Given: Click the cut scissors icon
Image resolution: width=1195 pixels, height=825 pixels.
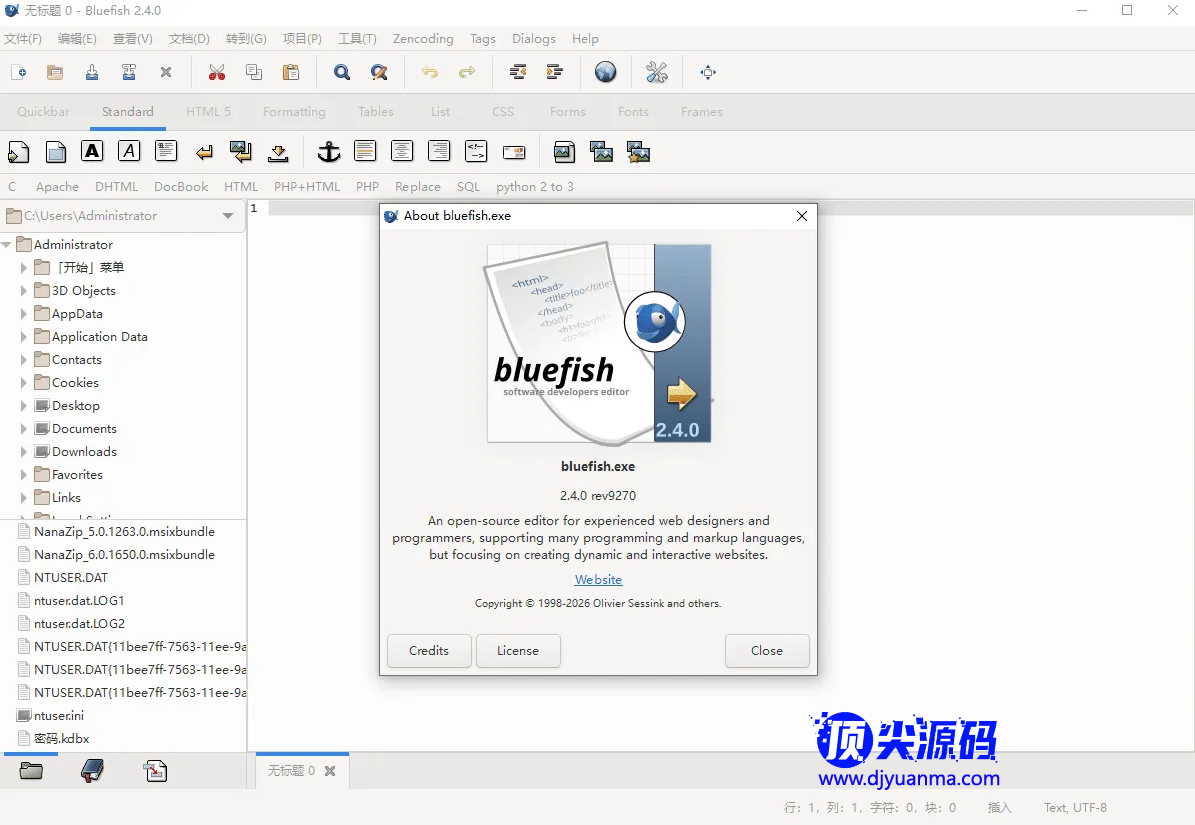Looking at the screenshot, I should pyautogui.click(x=216, y=72).
